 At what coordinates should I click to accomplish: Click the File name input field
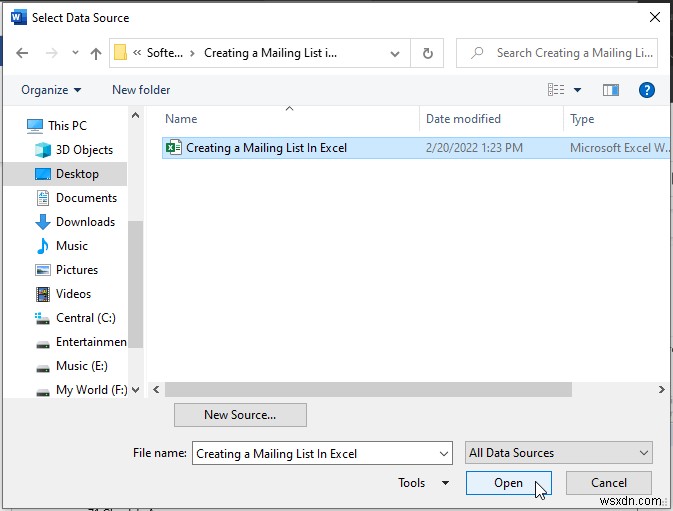pyautogui.click(x=315, y=453)
